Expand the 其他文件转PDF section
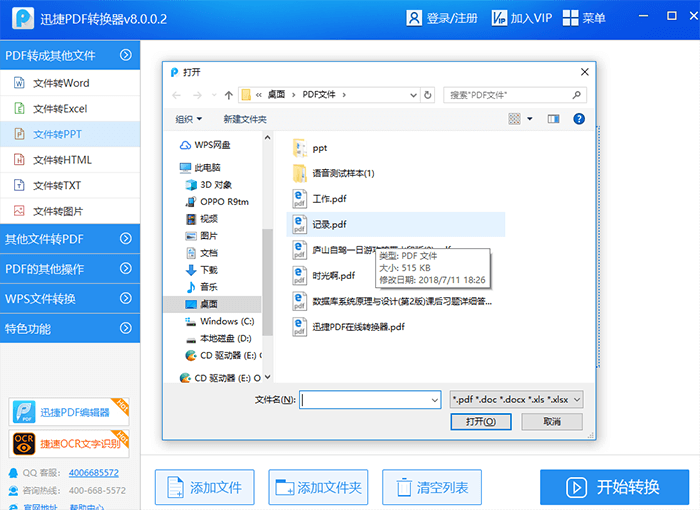 (x=126, y=238)
